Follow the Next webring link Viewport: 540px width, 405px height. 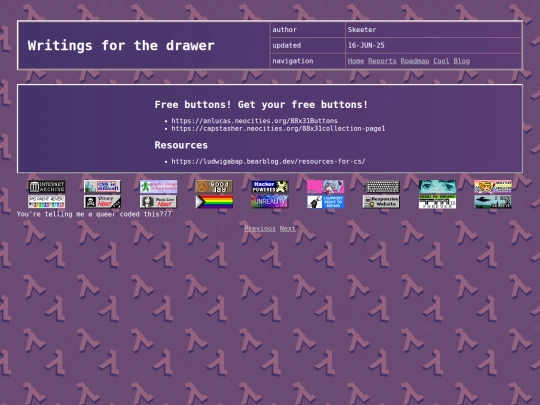click(x=288, y=228)
